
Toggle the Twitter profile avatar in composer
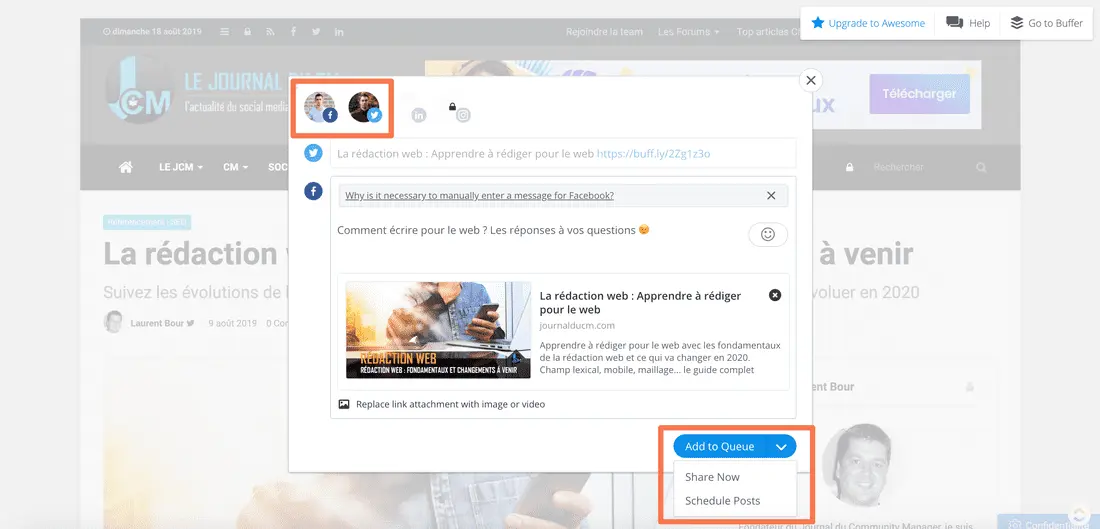tap(365, 107)
